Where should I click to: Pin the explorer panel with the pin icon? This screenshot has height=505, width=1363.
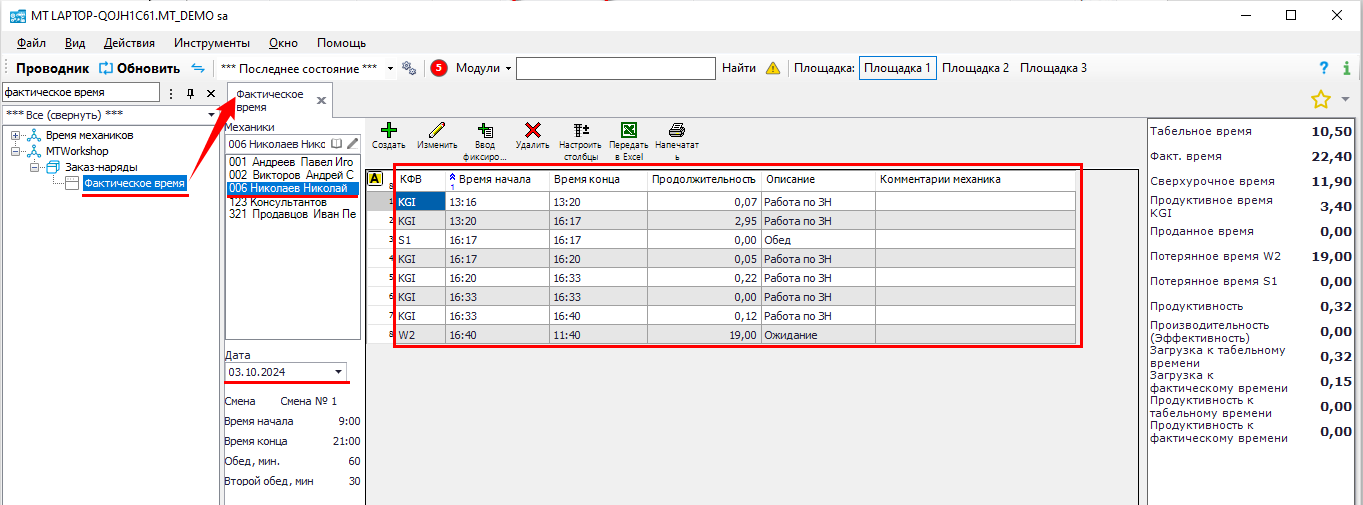(191, 93)
